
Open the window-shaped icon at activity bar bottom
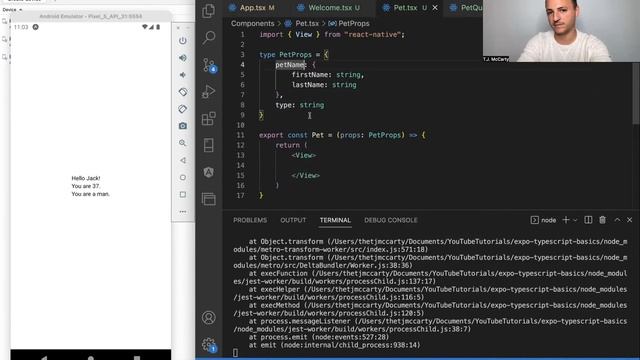209,199
